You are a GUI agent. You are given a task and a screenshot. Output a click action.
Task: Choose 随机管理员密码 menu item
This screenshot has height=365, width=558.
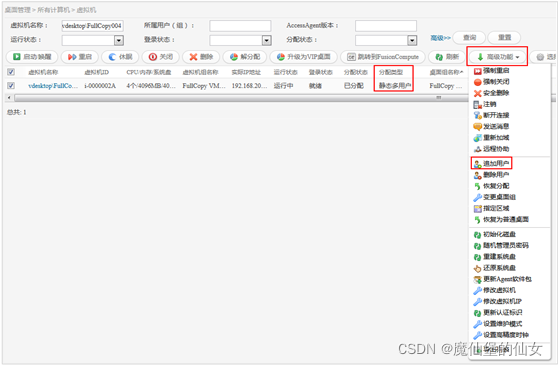[501, 245]
